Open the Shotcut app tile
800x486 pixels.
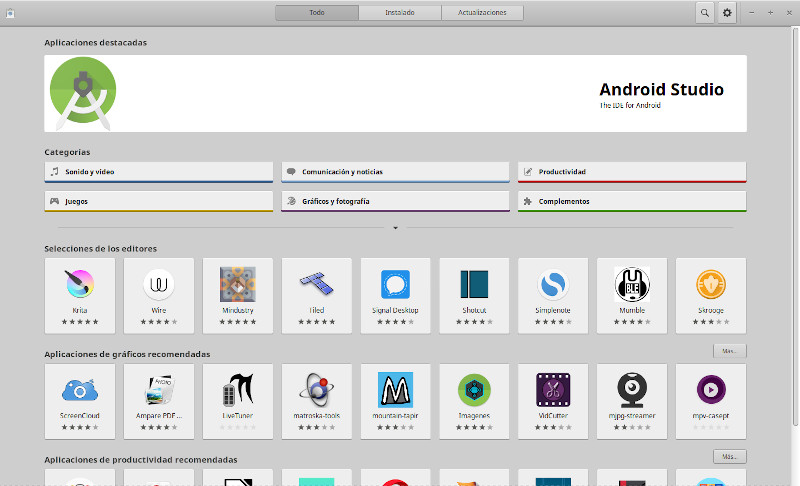474,296
